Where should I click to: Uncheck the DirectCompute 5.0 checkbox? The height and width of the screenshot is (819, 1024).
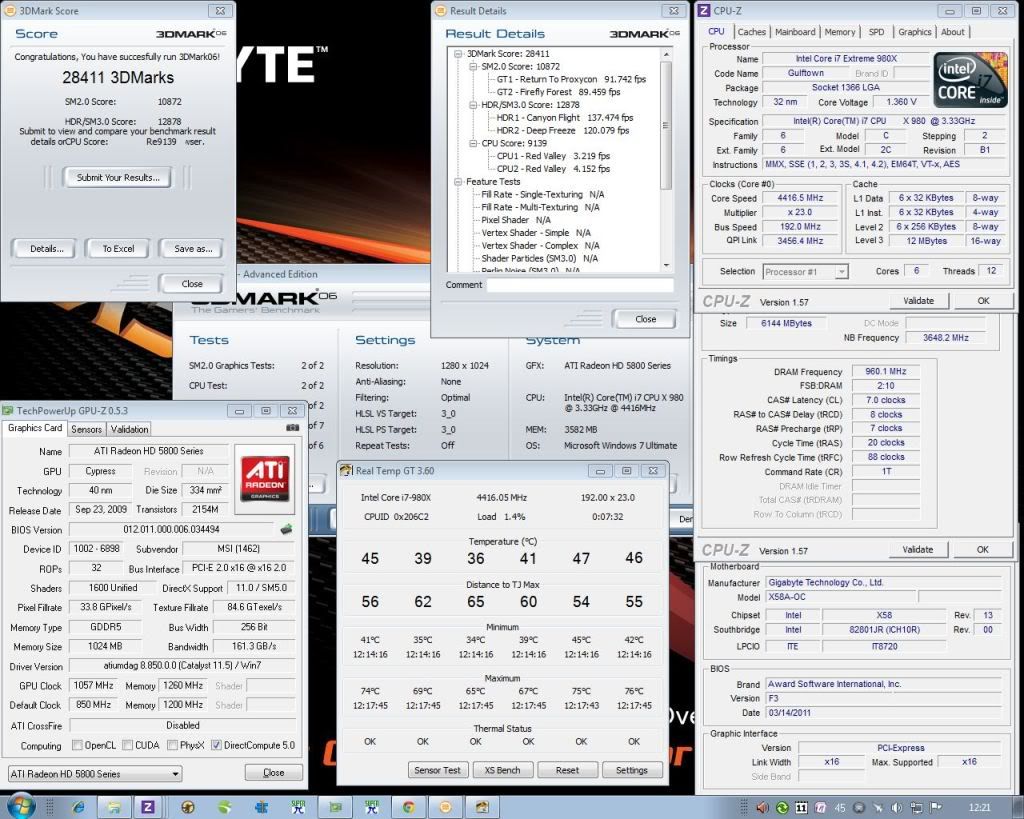point(216,745)
